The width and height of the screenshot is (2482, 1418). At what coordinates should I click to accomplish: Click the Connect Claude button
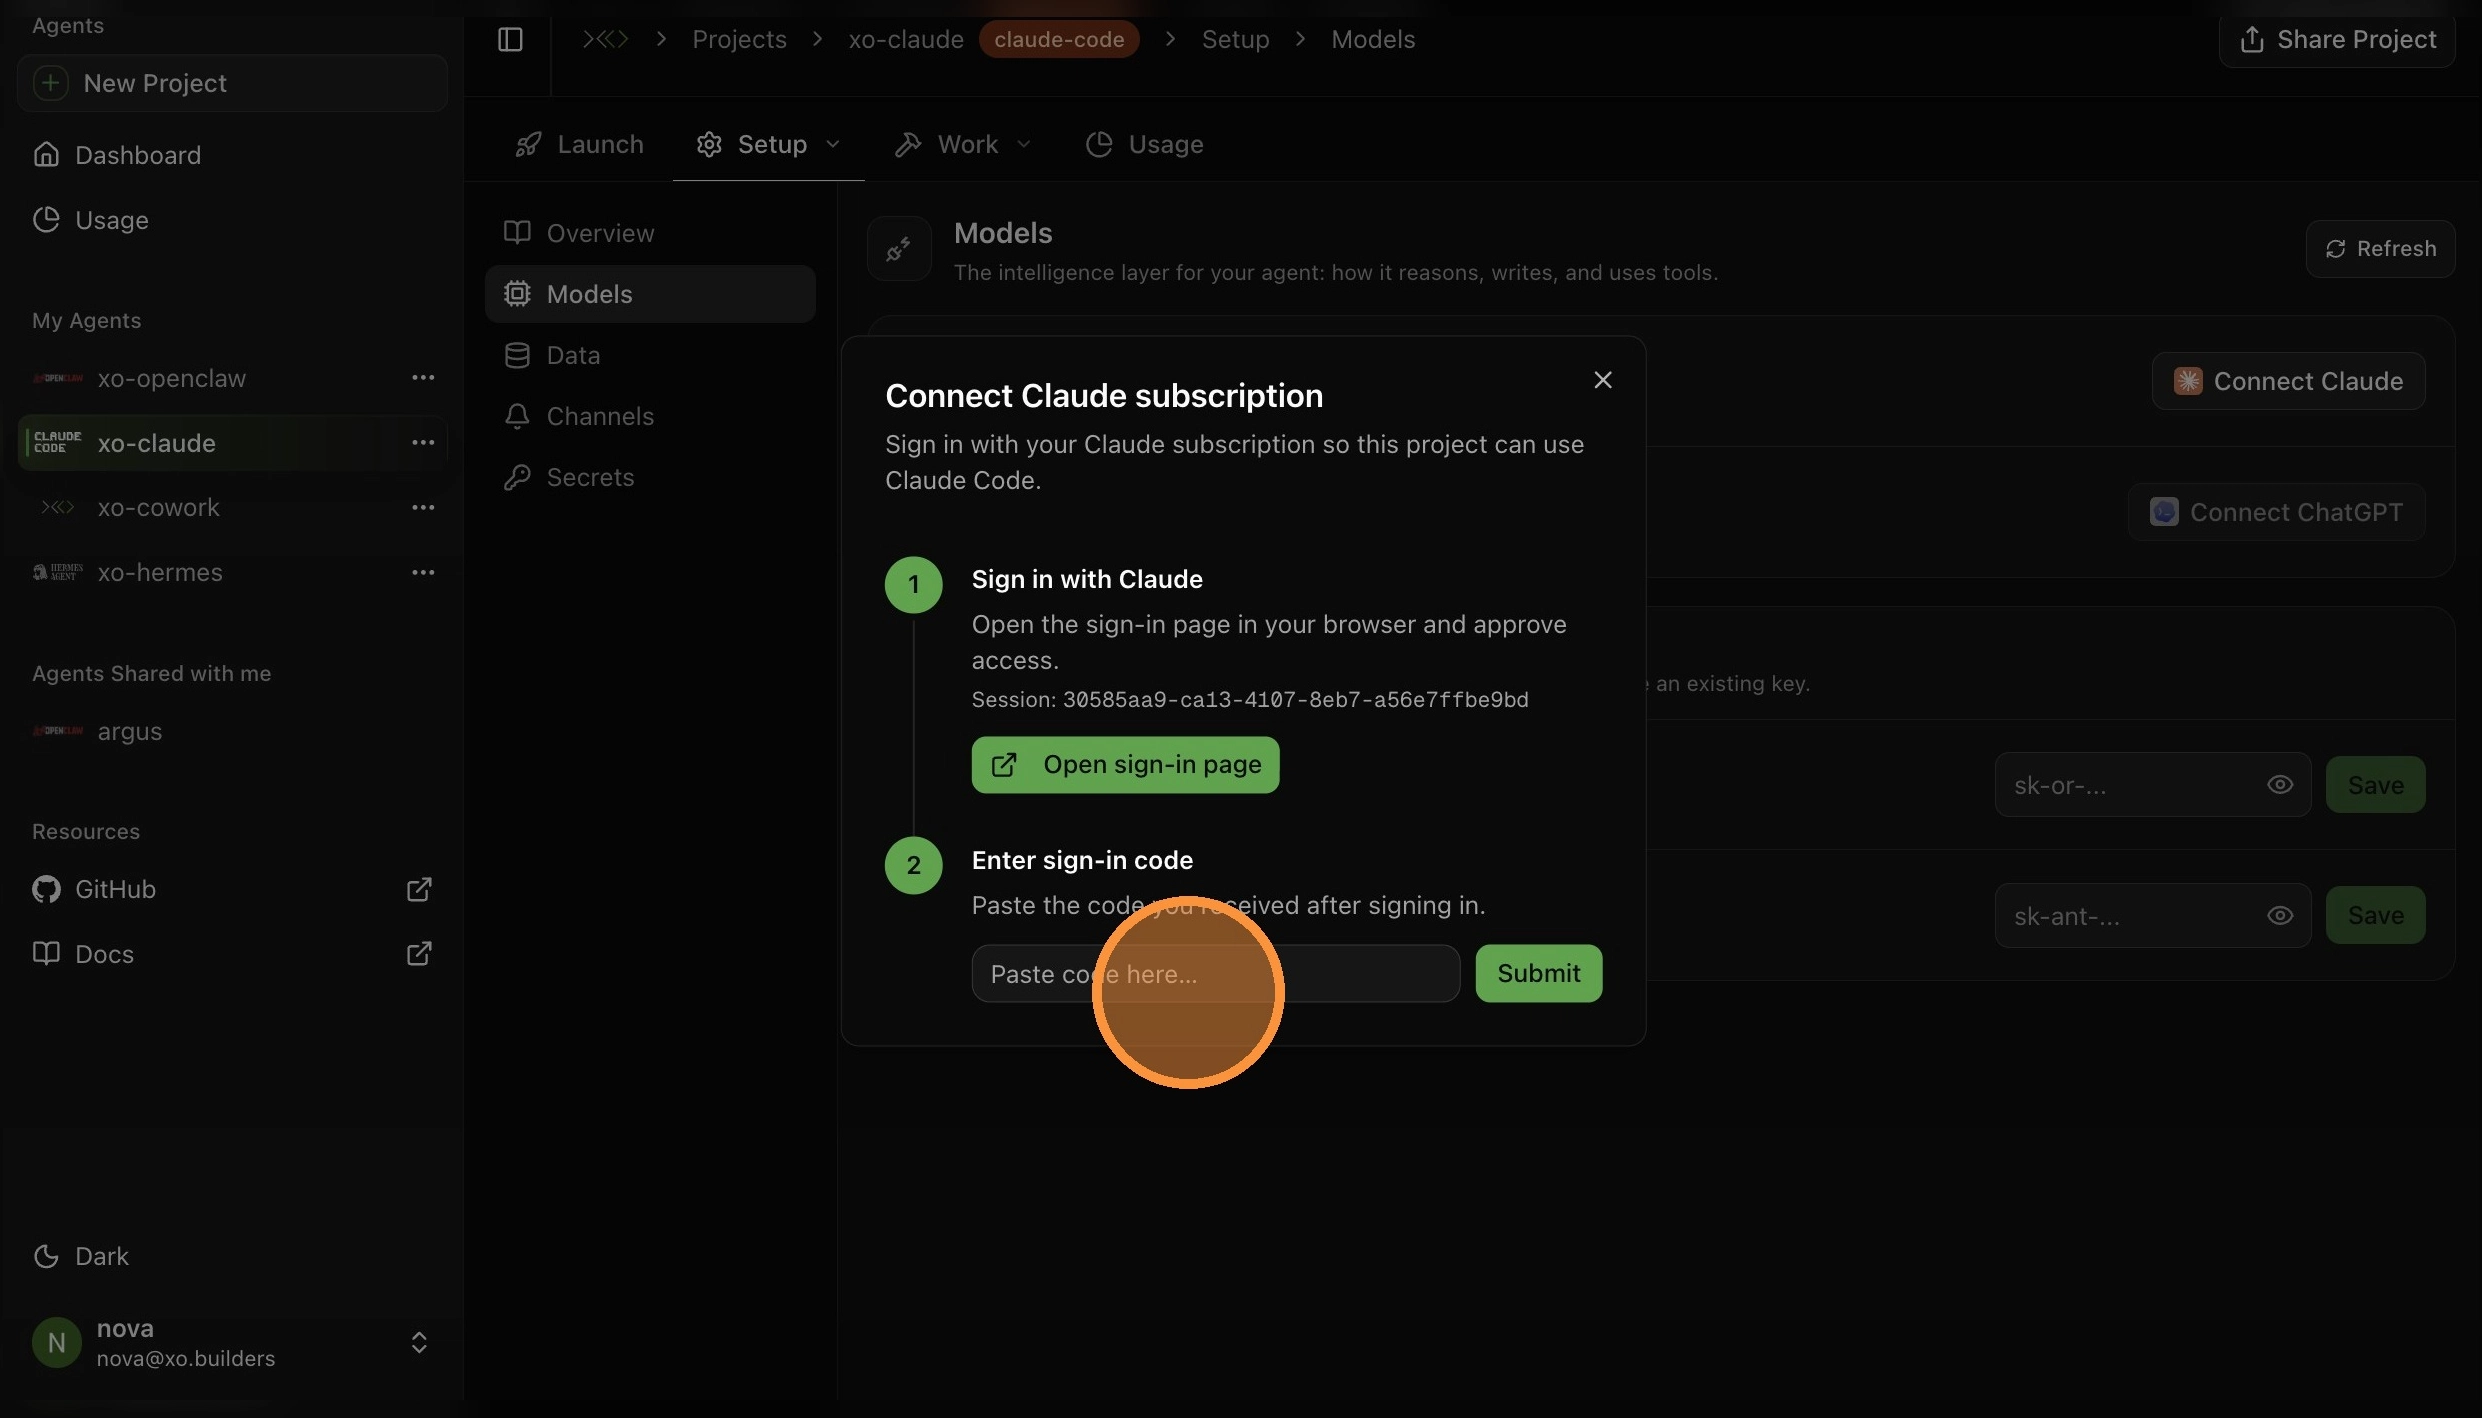(2288, 381)
